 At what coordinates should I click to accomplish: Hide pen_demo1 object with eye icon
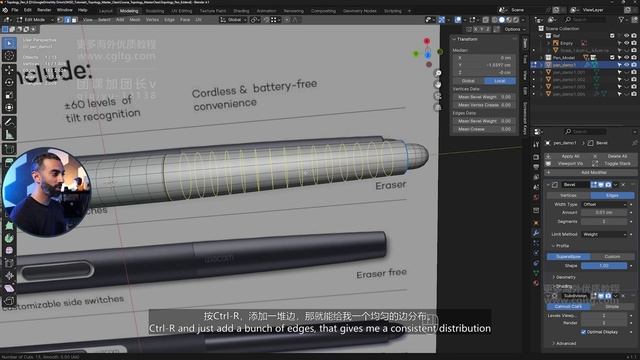tap(627, 64)
